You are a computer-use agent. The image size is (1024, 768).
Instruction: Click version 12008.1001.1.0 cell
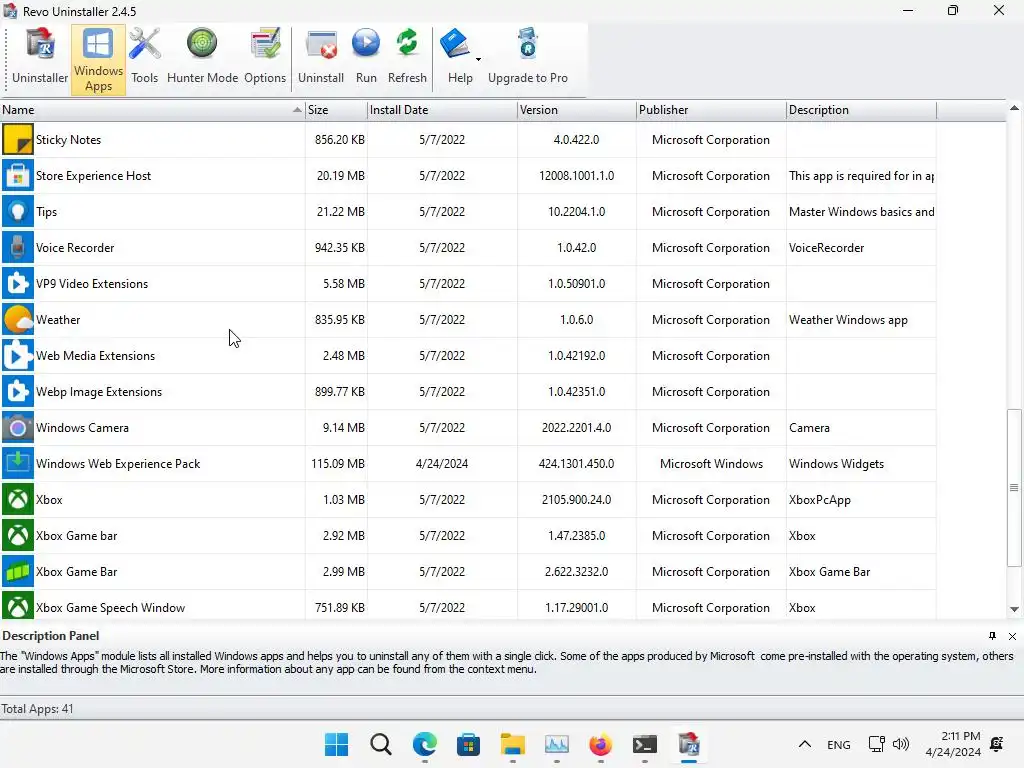pos(577,176)
